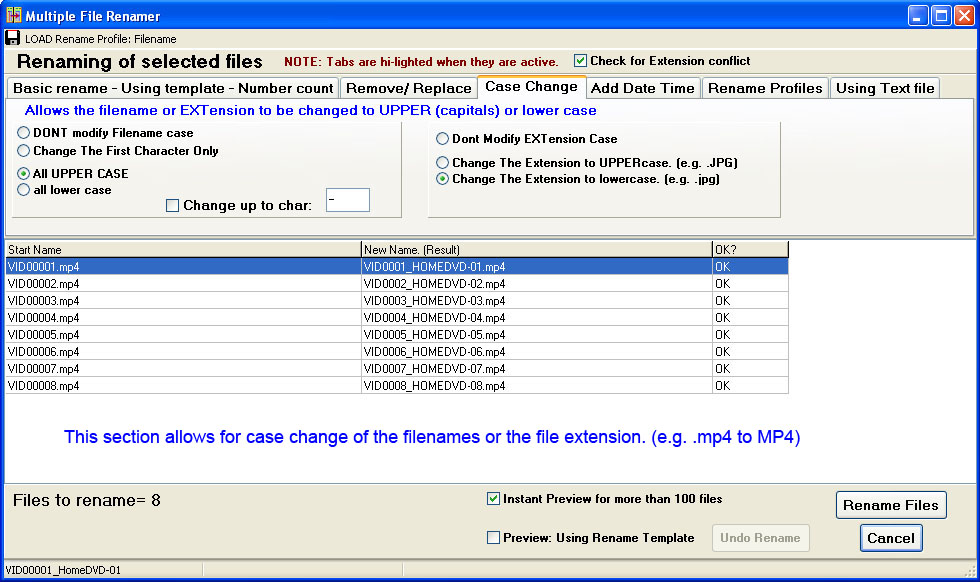Click the Files to rename= 8 label
Screen dimensions: 980x582
point(87,500)
